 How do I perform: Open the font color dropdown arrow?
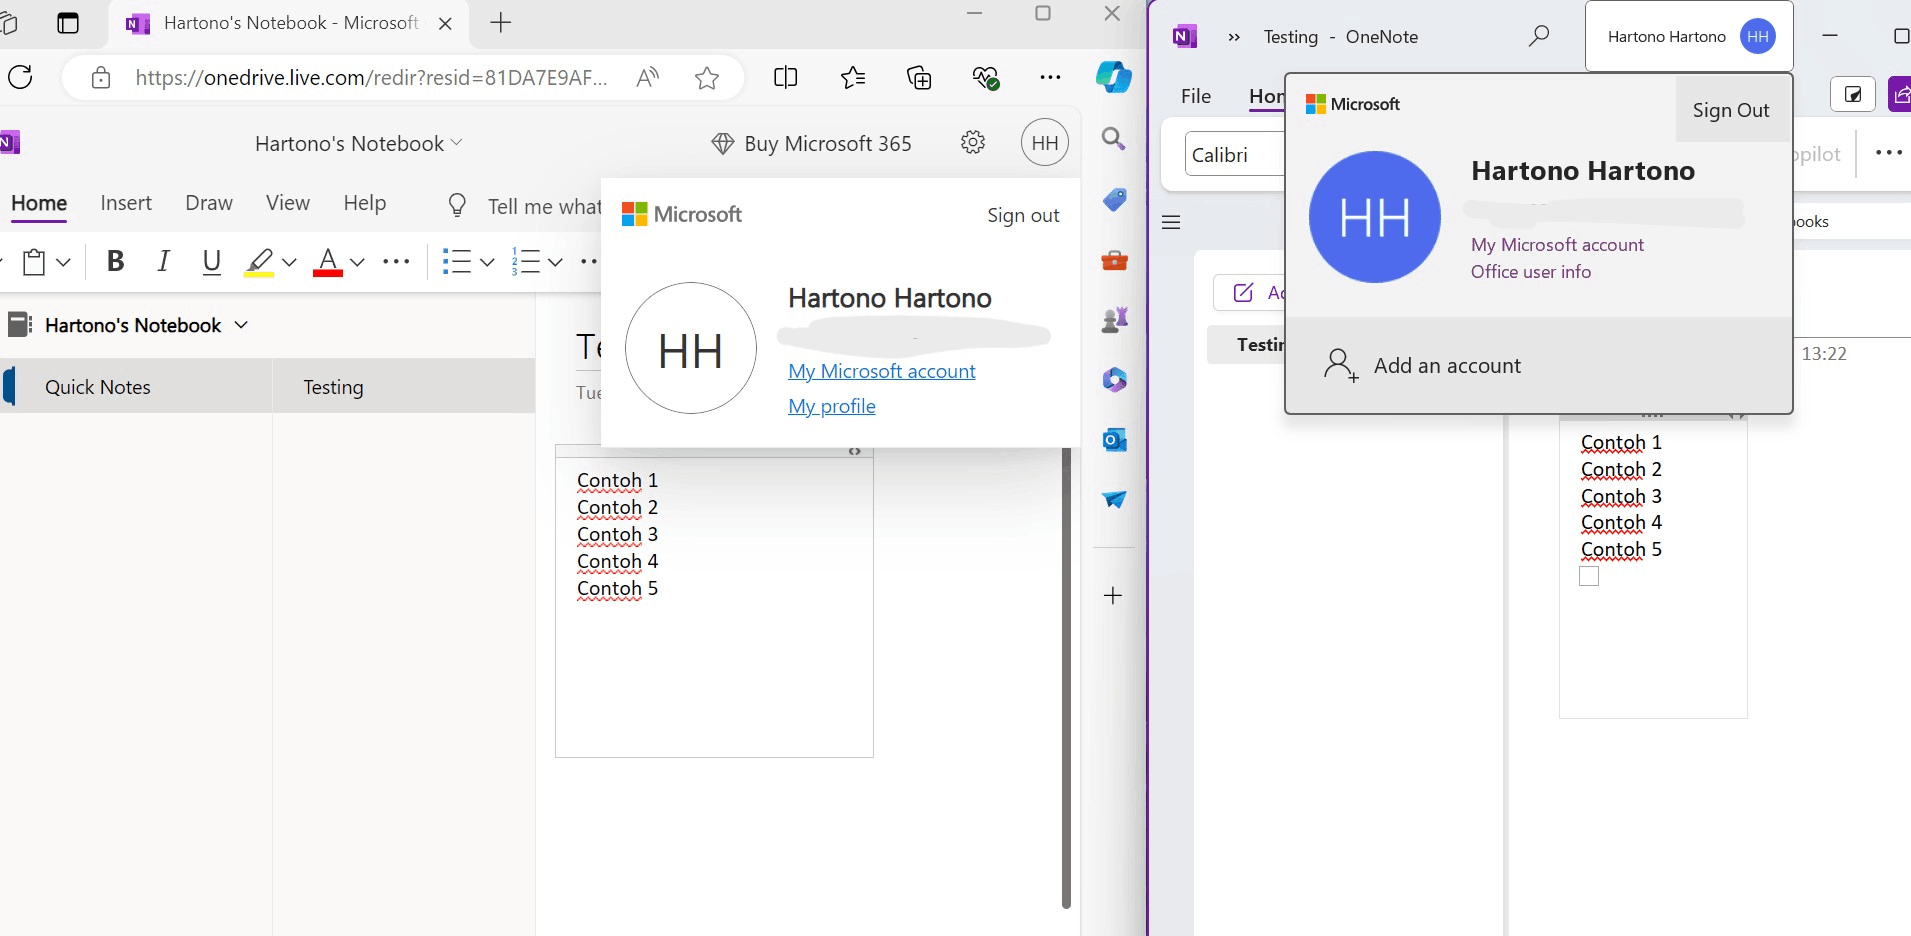coord(357,262)
